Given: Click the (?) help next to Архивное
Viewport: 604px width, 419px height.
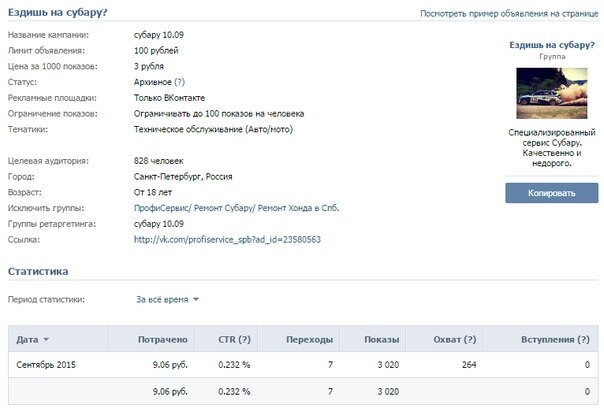Looking at the screenshot, I should [179, 82].
